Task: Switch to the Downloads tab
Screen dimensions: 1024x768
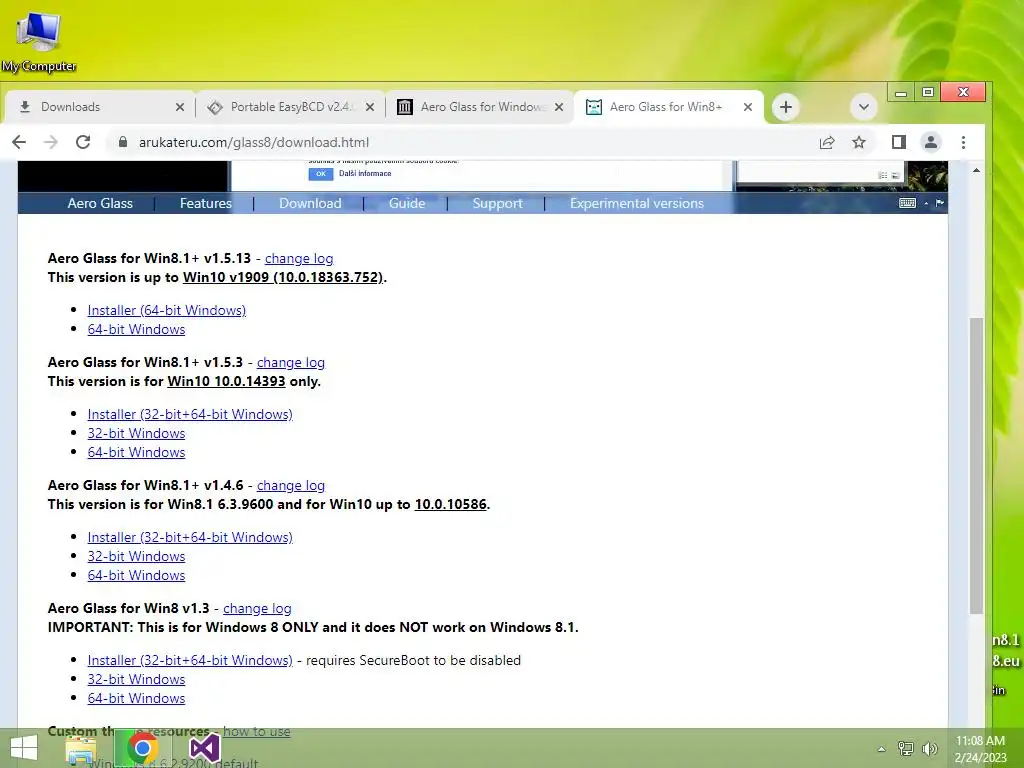Action: 100,107
